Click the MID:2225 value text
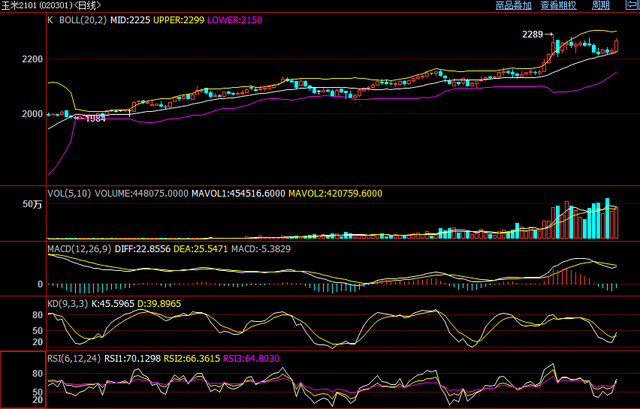640x409 pixels. coord(130,19)
